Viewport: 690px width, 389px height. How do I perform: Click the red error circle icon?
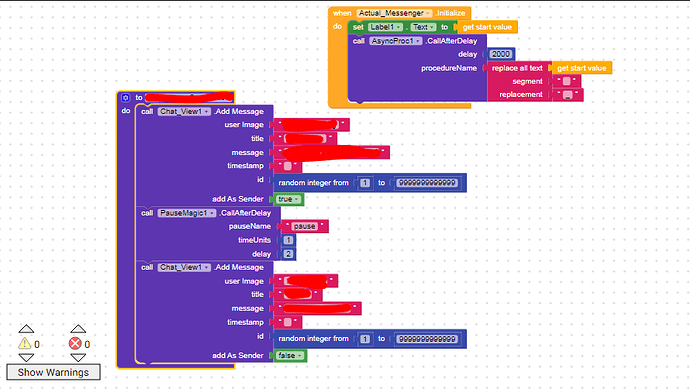pos(75,344)
